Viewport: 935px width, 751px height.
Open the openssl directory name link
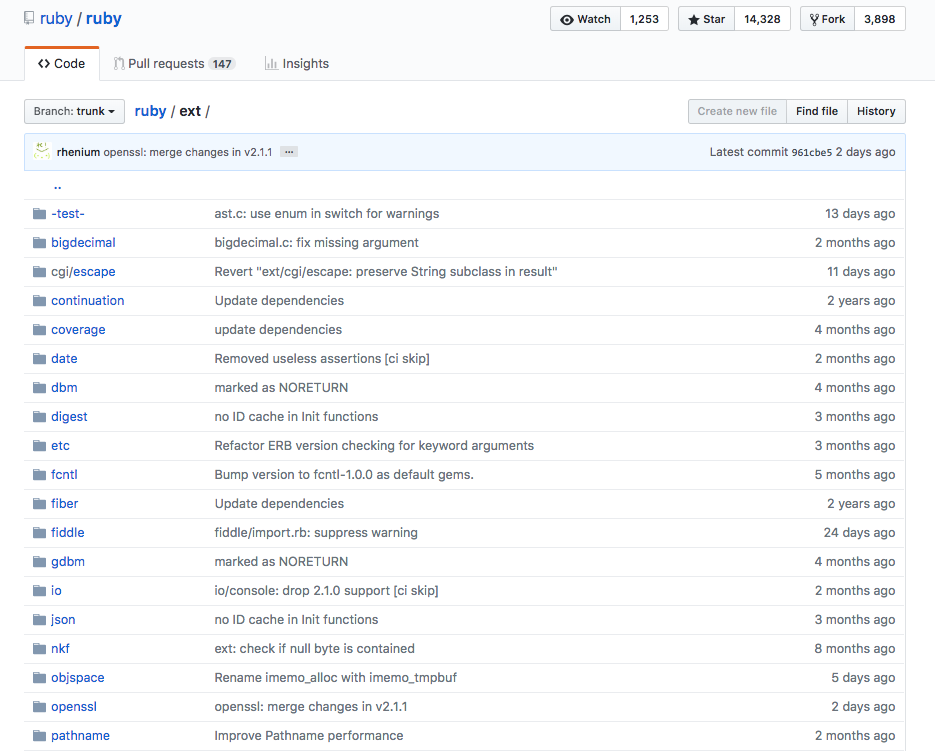point(74,707)
